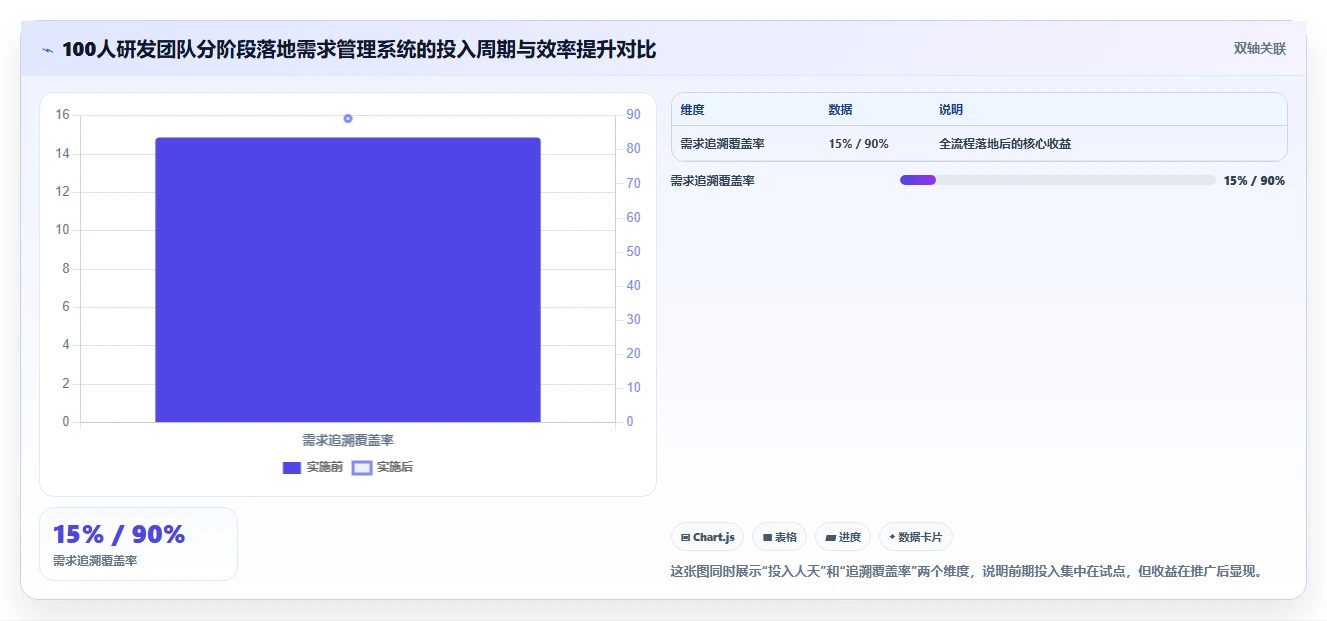The width and height of the screenshot is (1327, 621).
Task: Click the 实施后 legend label
Action: click(x=395, y=467)
